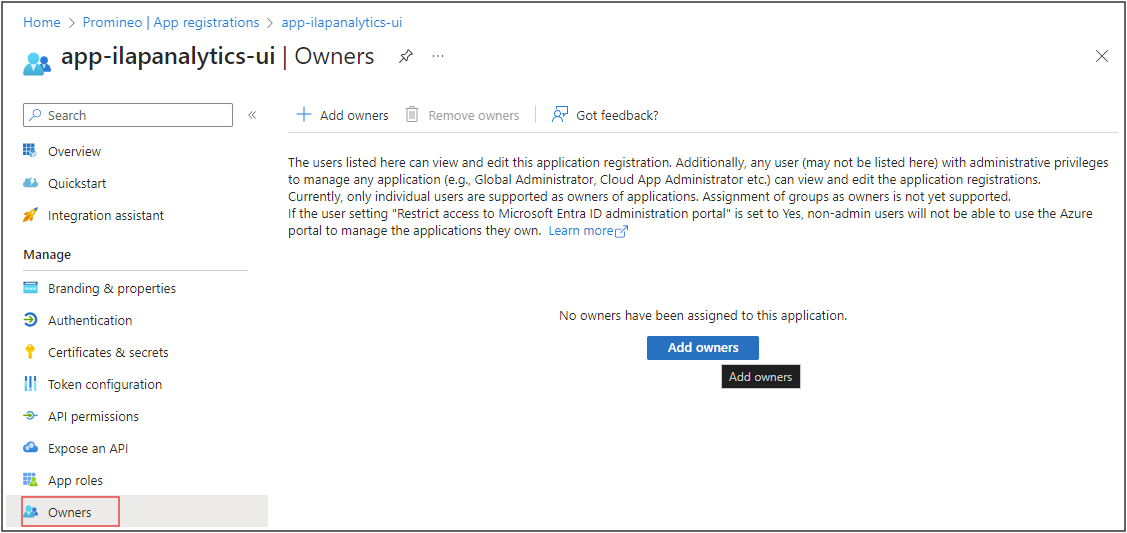1127x533 pixels.
Task: Click the Authentication icon
Action: click(29, 320)
